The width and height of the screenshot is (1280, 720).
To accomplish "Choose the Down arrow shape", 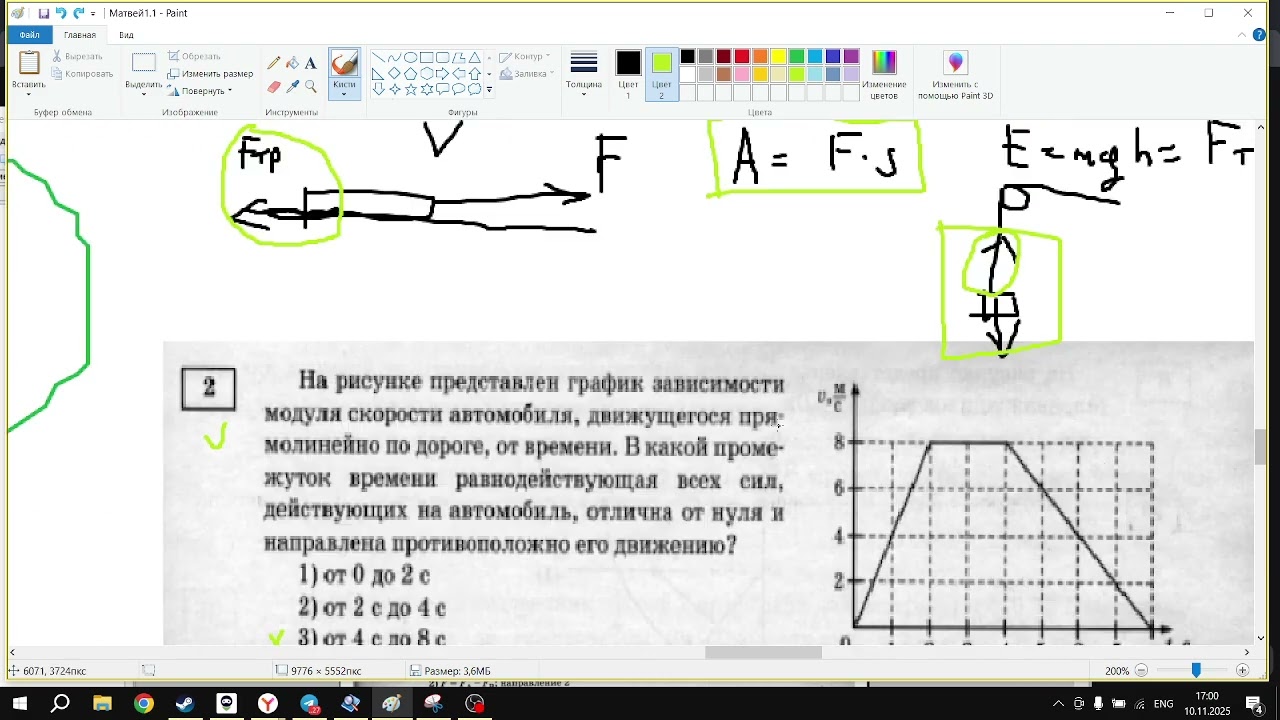I will (378, 90).
